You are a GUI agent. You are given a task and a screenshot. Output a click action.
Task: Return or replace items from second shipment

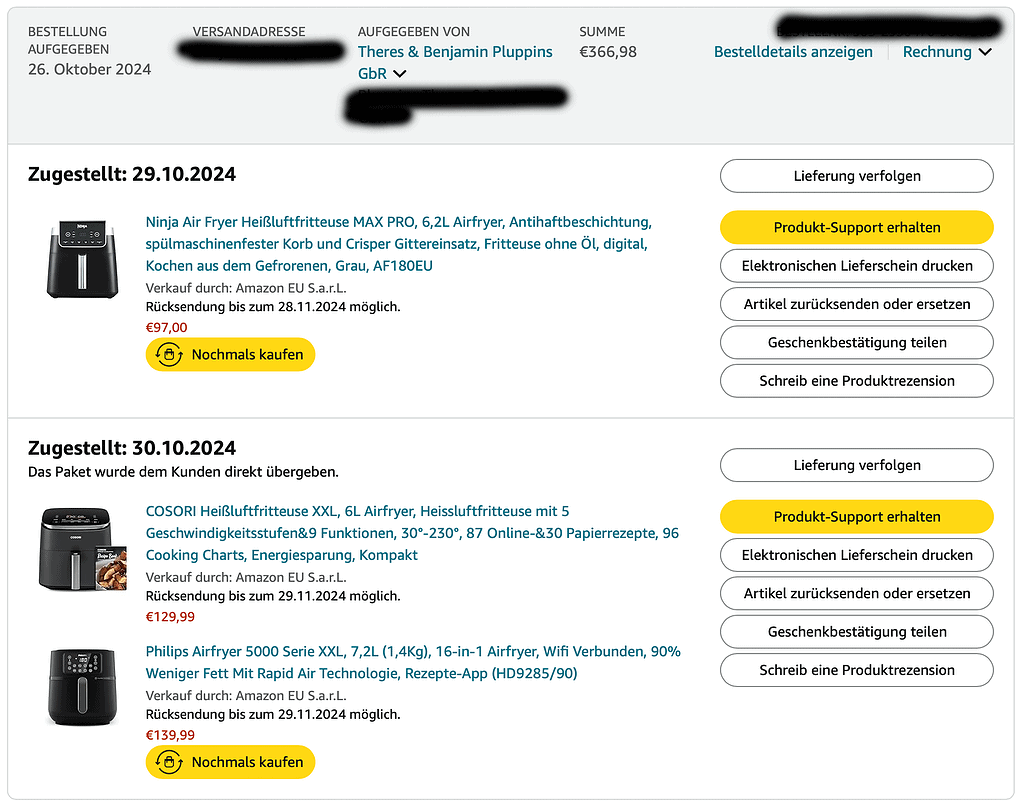tap(857, 593)
